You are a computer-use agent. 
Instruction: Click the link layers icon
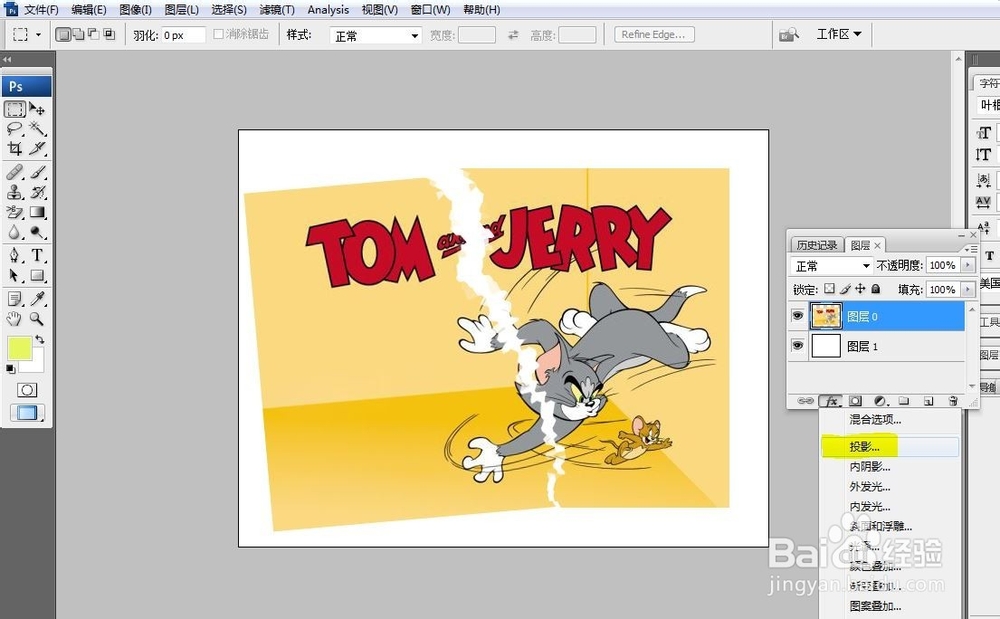tap(805, 401)
